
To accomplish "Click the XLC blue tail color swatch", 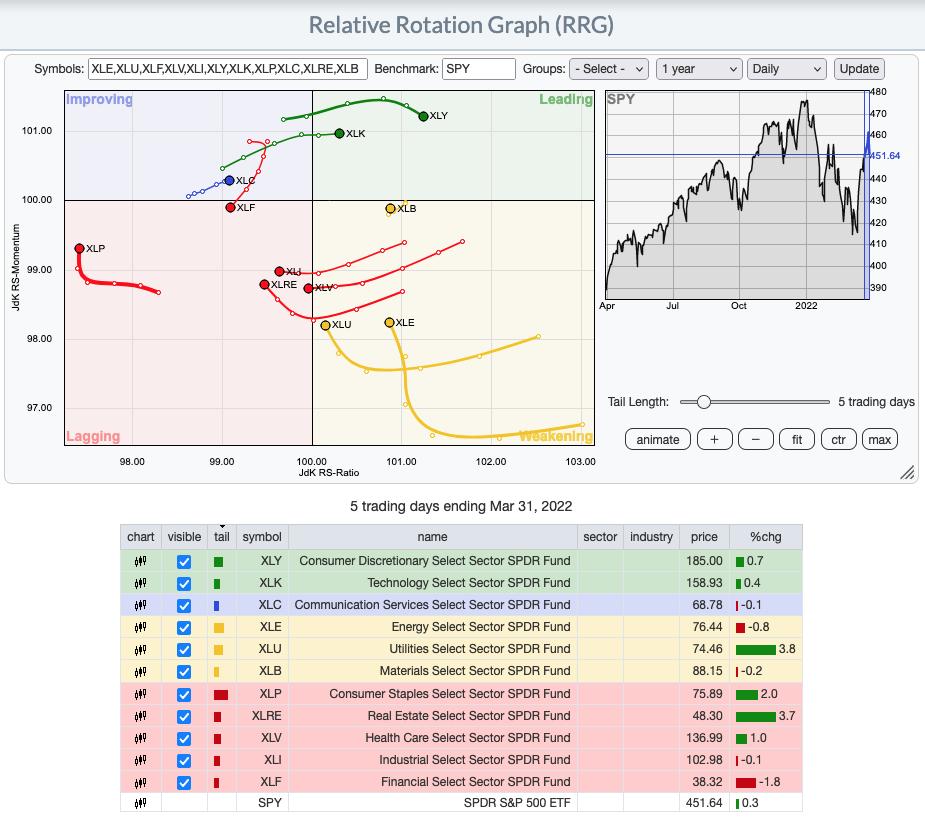I will 217,606.
